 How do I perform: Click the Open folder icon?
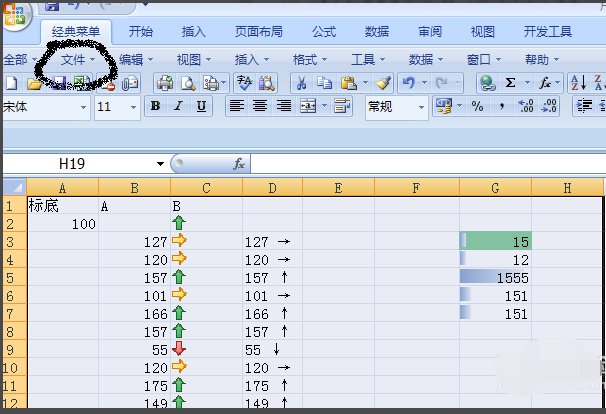point(34,83)
